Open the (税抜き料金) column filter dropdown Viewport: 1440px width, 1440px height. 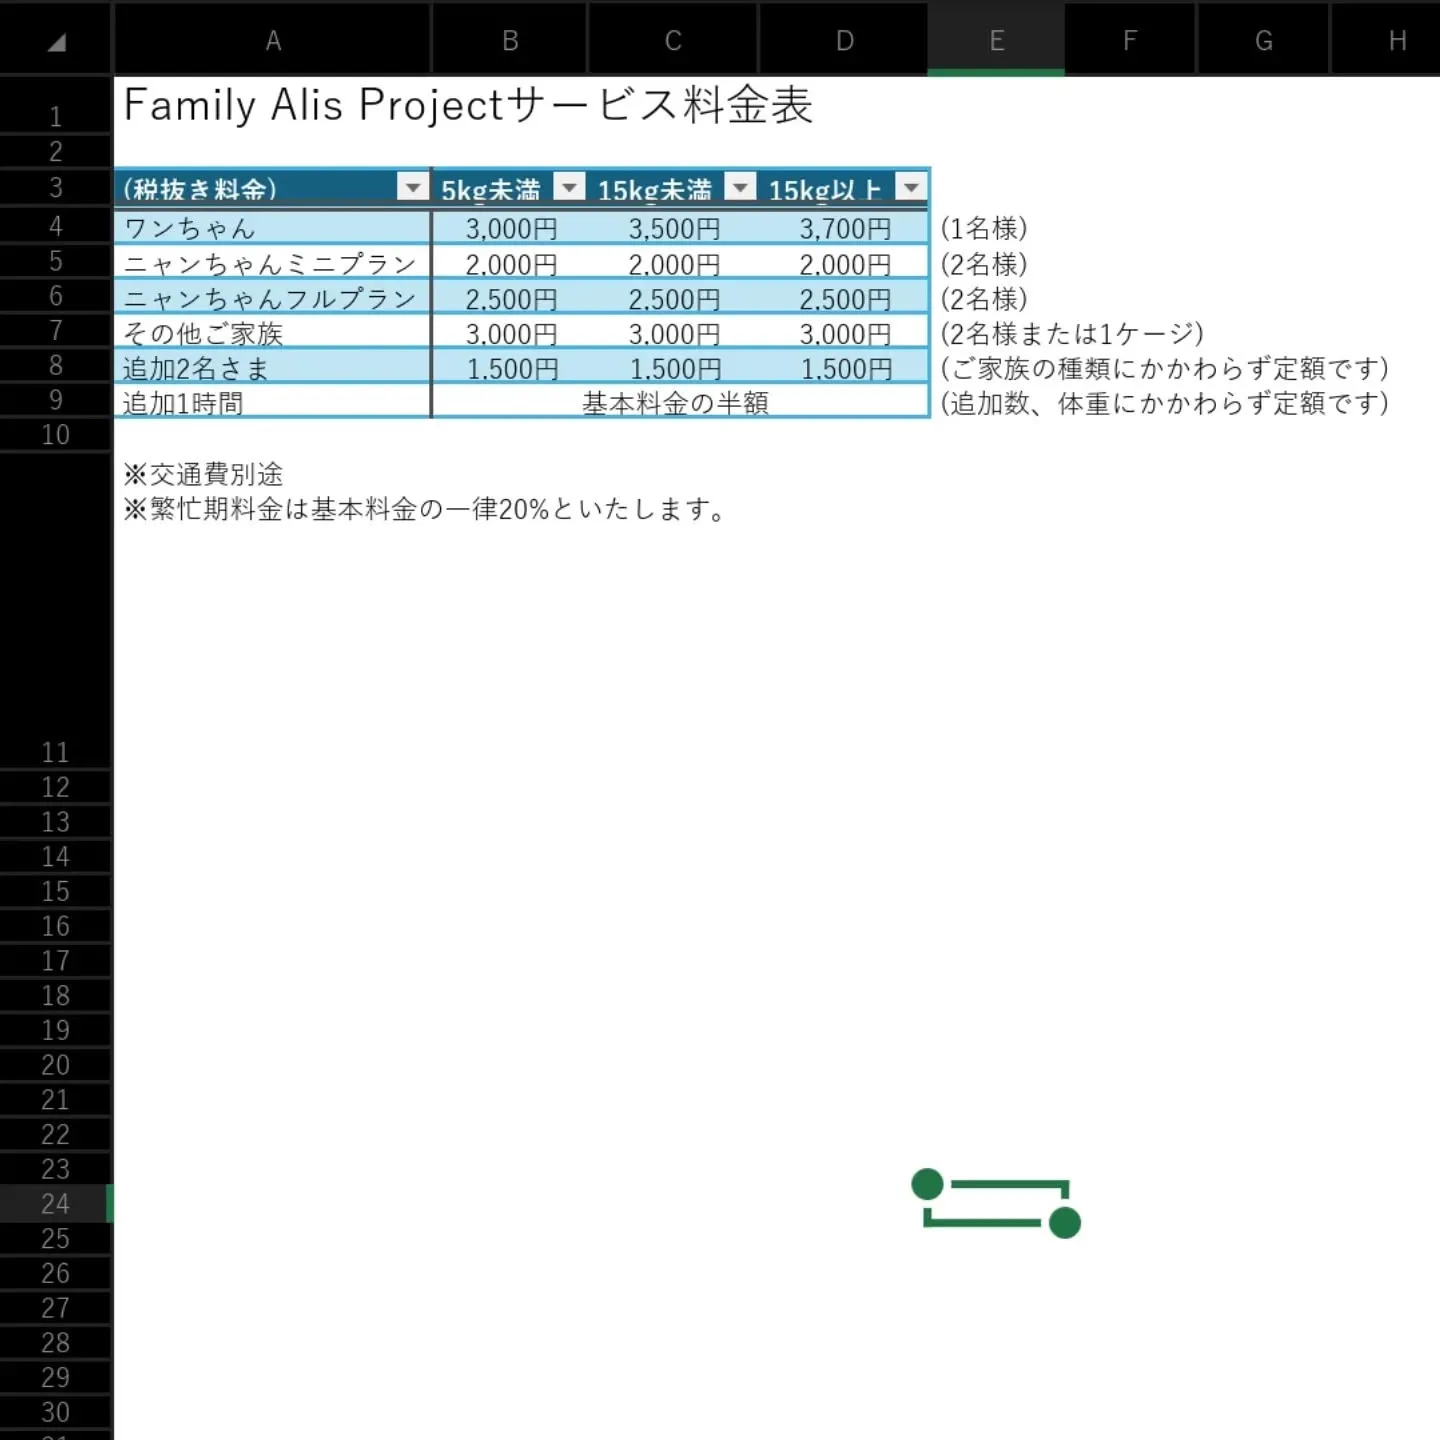click(412, 187)
